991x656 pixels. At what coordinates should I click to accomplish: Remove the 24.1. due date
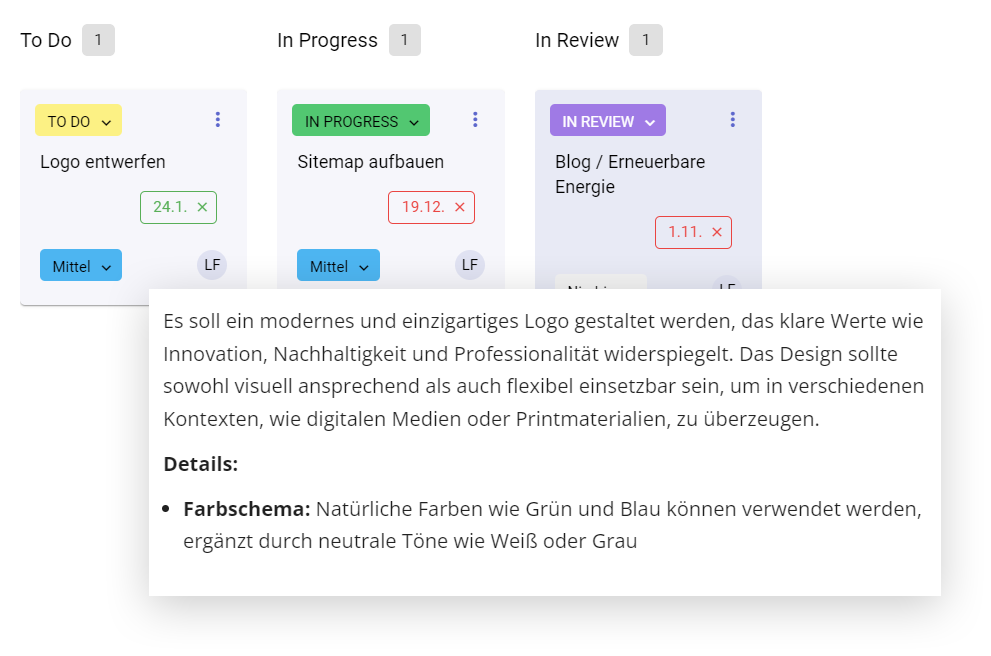(x=202, y=207)
